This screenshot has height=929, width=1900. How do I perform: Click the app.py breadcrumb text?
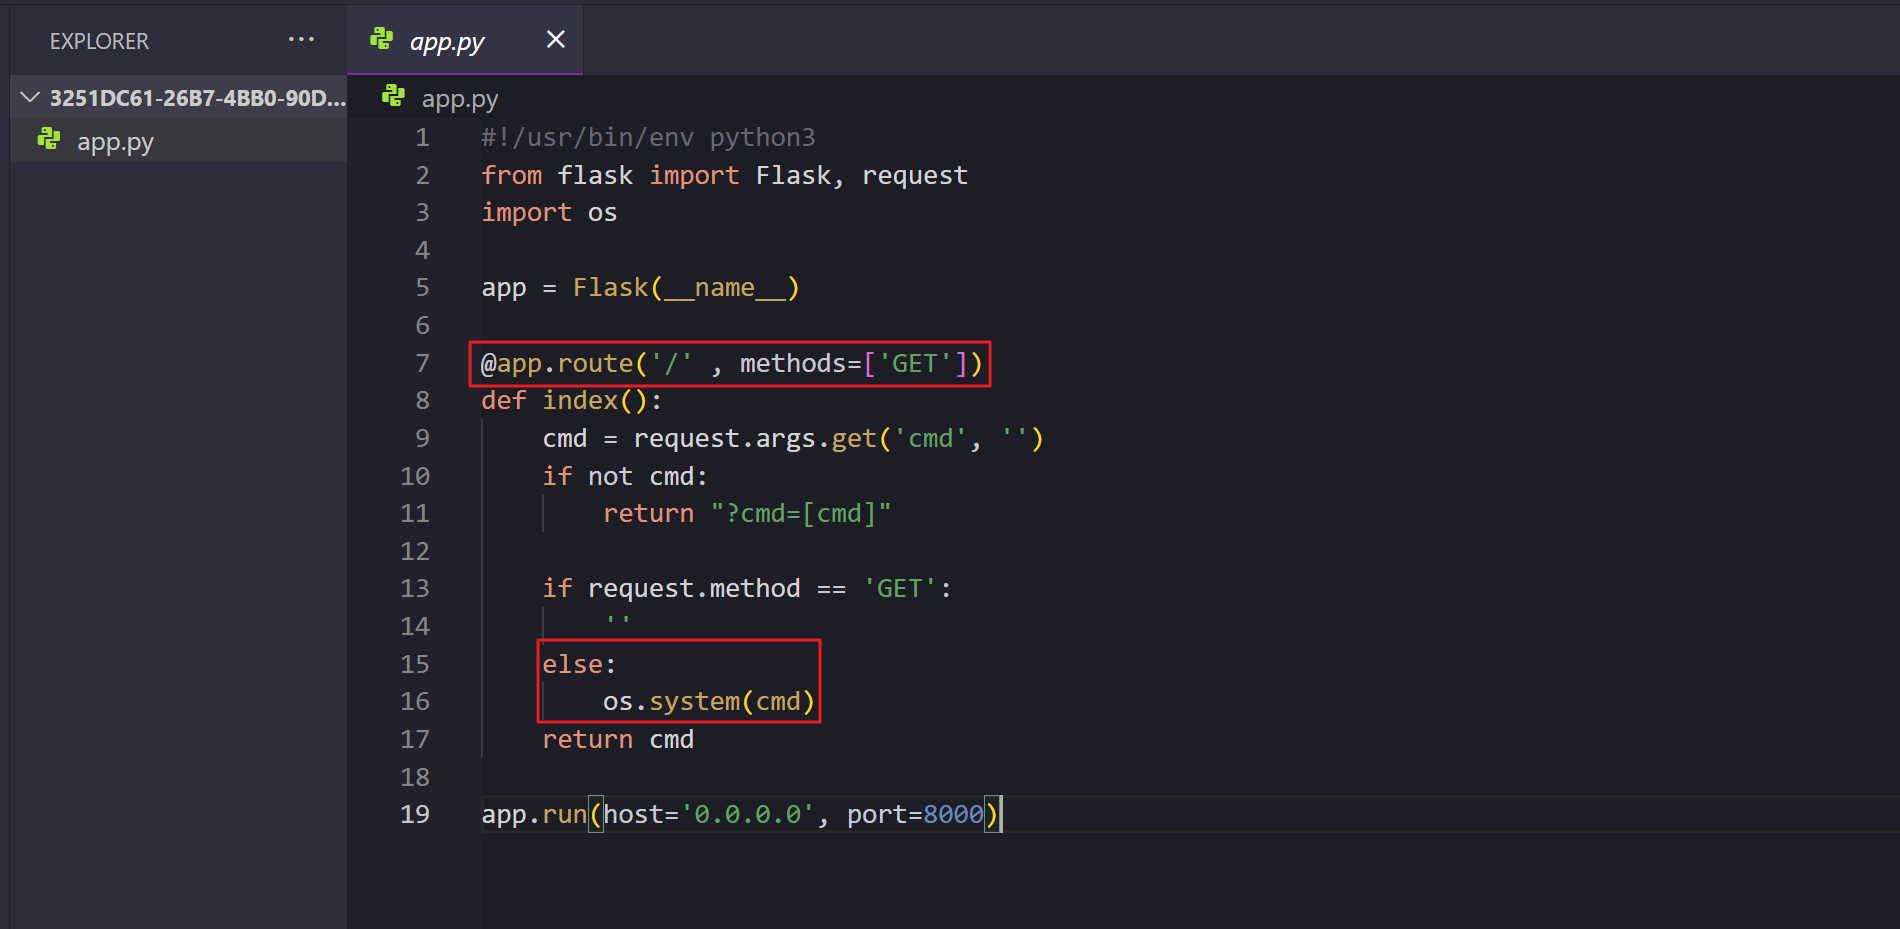[459, 99]
